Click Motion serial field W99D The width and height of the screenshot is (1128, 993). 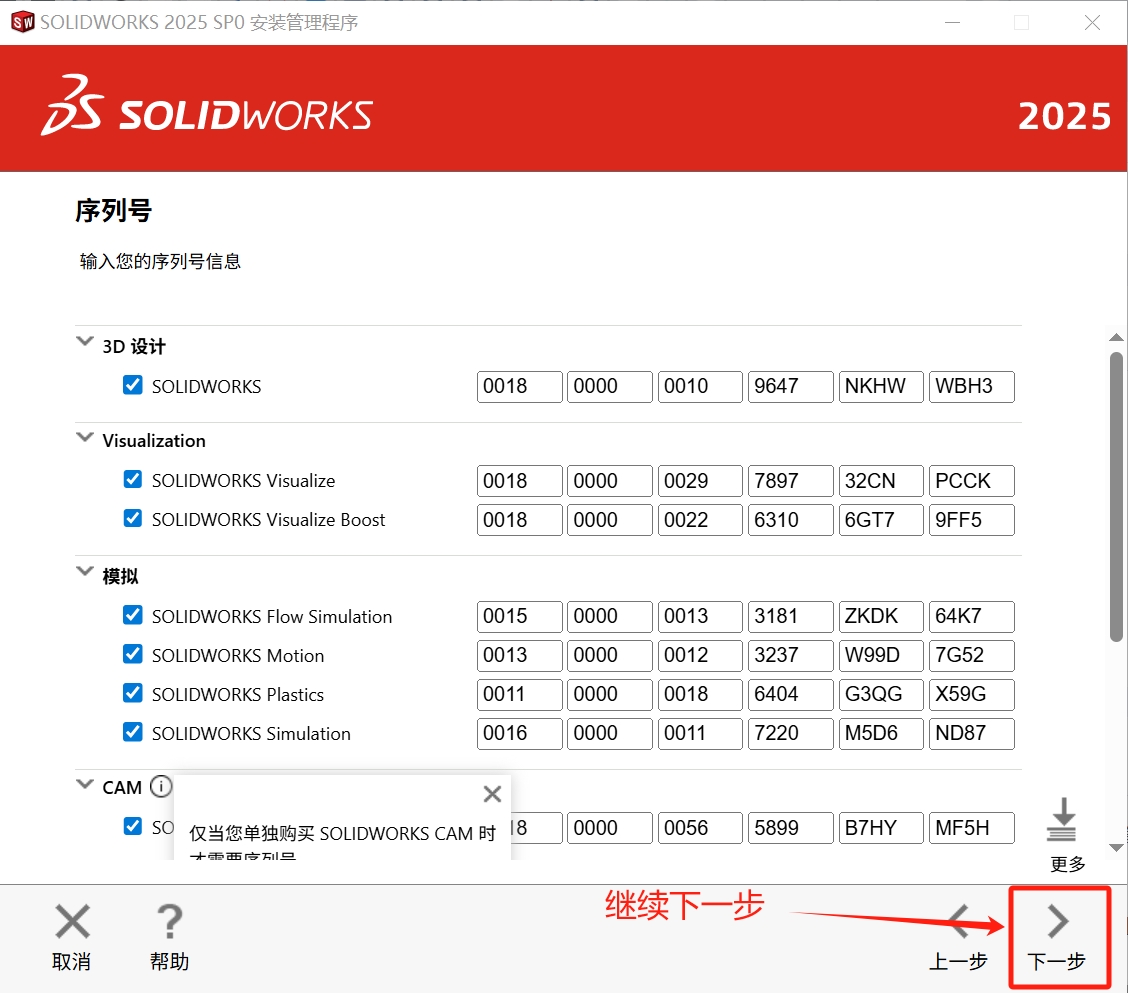[881, 656]
